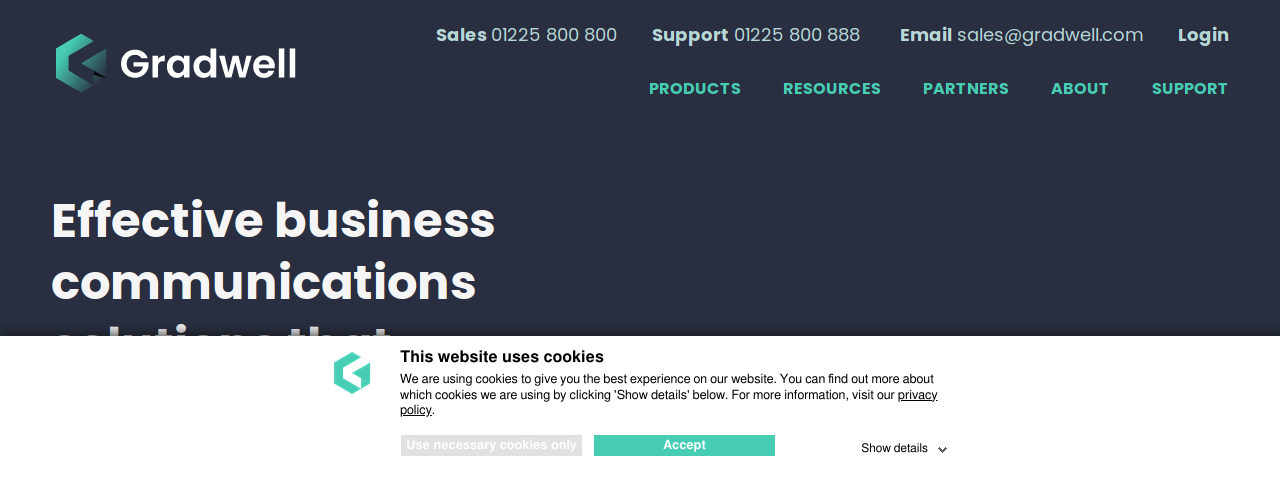Open the Support navigation menu

pyautogui.click(x=1190, y=88)
